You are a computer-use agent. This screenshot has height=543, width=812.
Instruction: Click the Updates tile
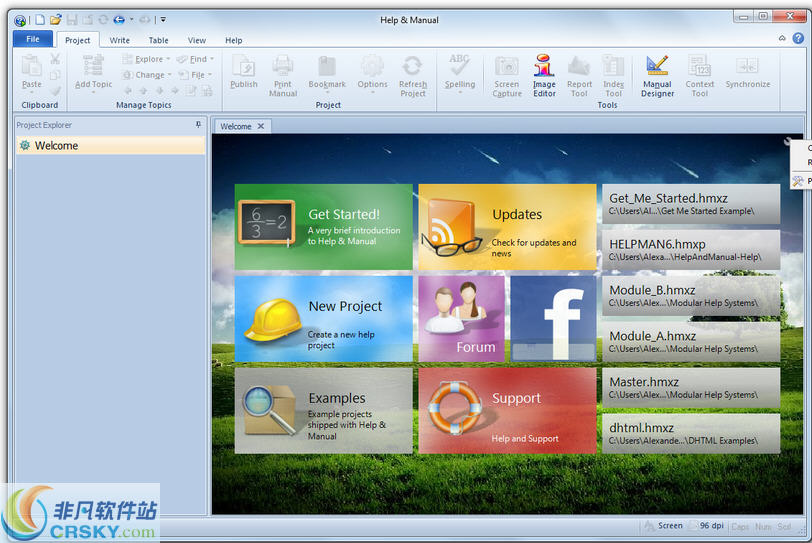click(508, 227)
